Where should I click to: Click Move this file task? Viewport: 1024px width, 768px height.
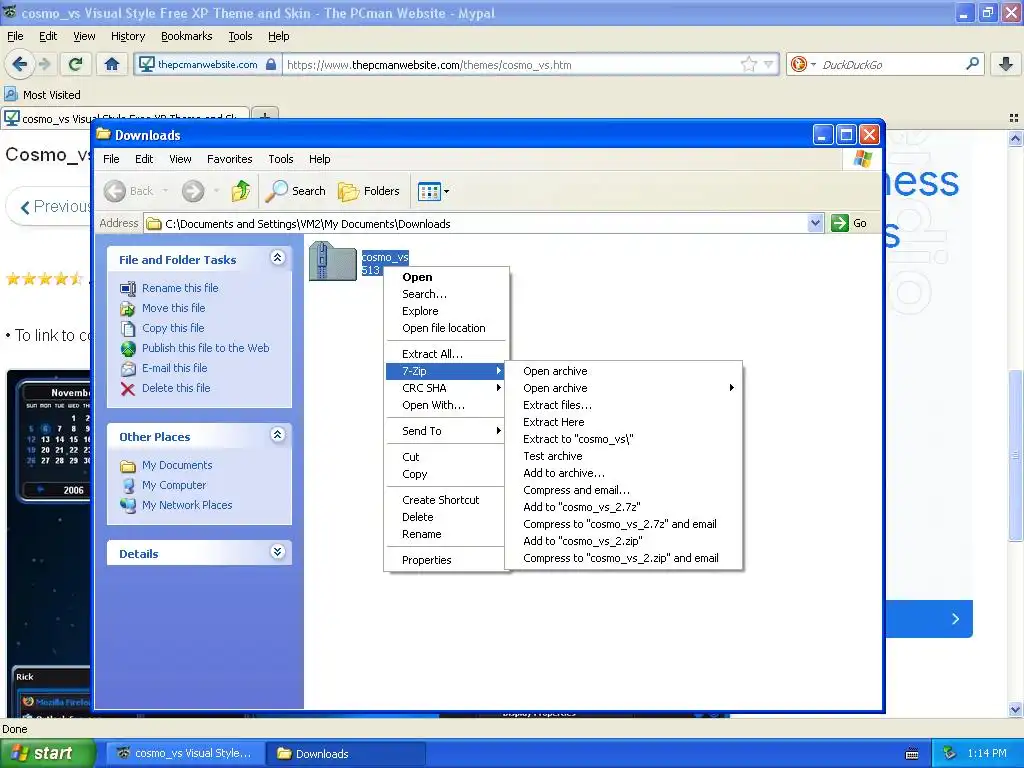(x=174, y=308)
